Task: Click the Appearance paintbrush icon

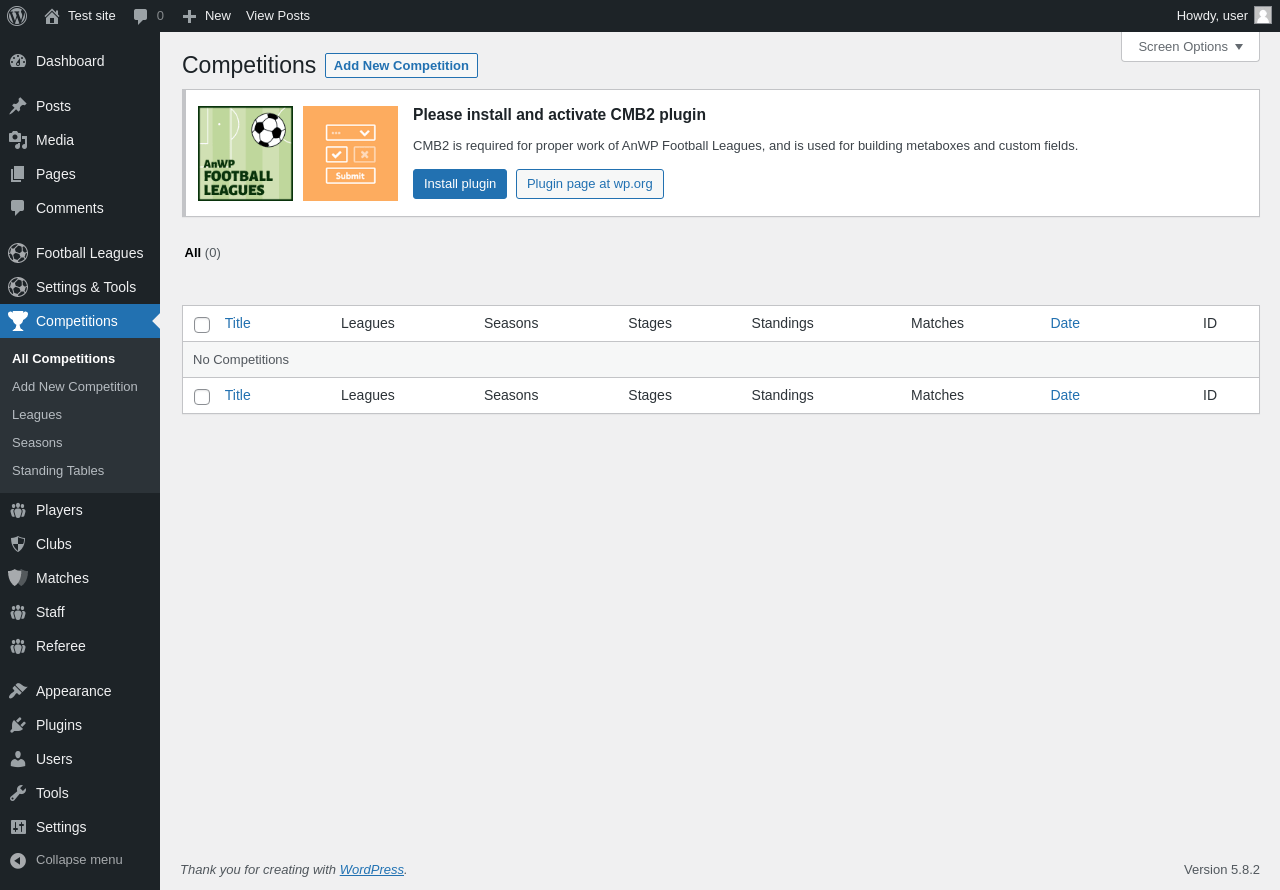Action: click(x=18, y=691)
